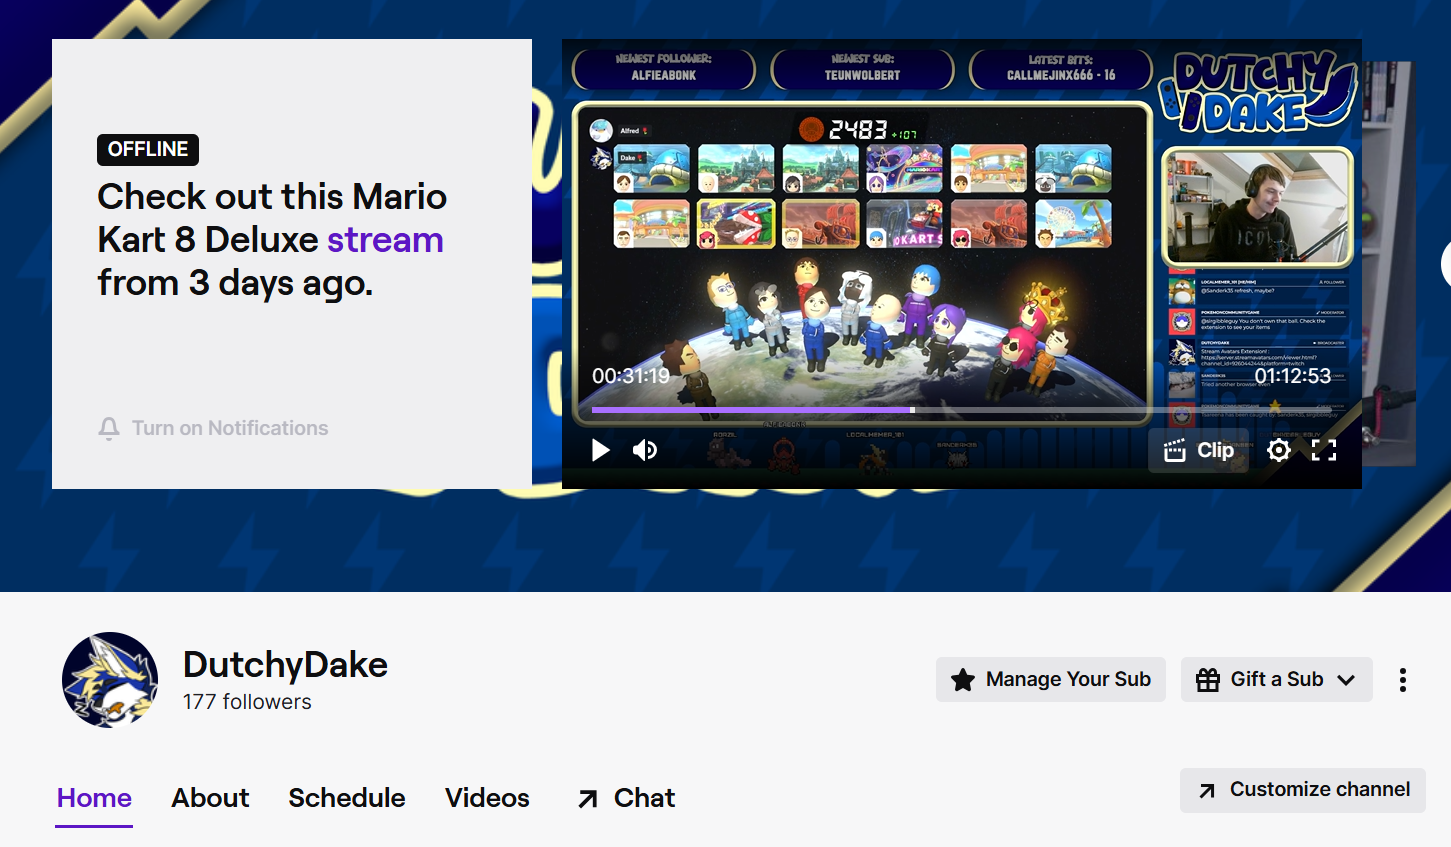Click the bell icon for notifications
Image resolution: width=1451 pixels, height=847 pixels.
pos(109,428)
